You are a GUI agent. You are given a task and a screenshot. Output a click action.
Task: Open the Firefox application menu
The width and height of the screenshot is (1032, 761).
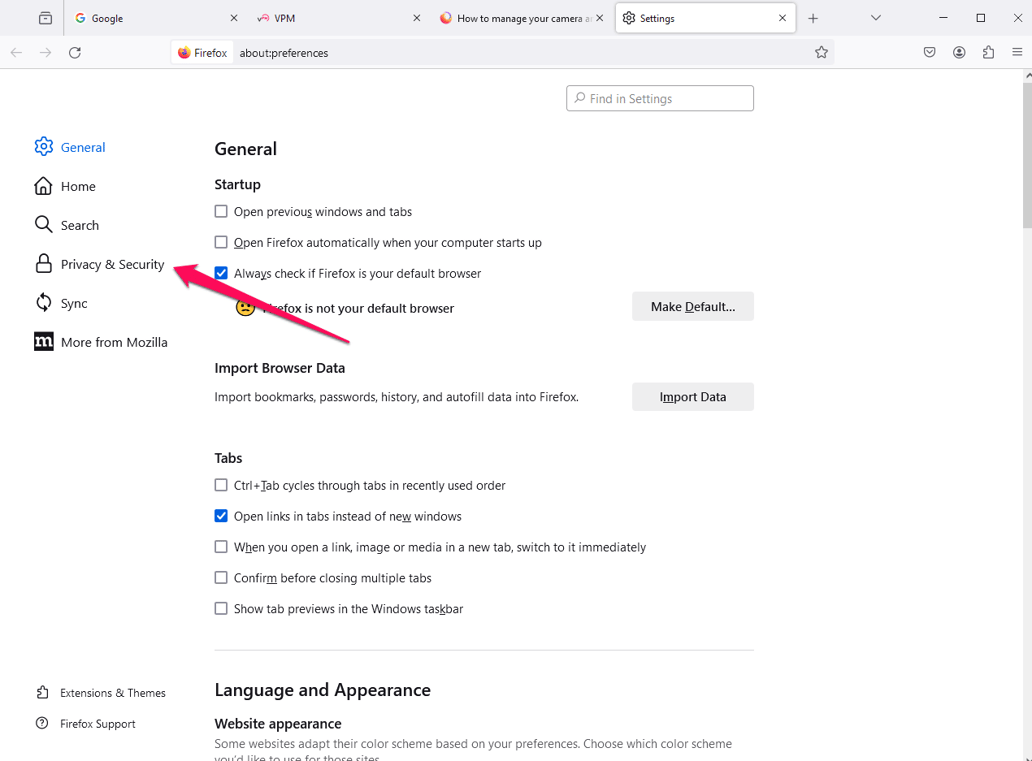point(1018,52)
